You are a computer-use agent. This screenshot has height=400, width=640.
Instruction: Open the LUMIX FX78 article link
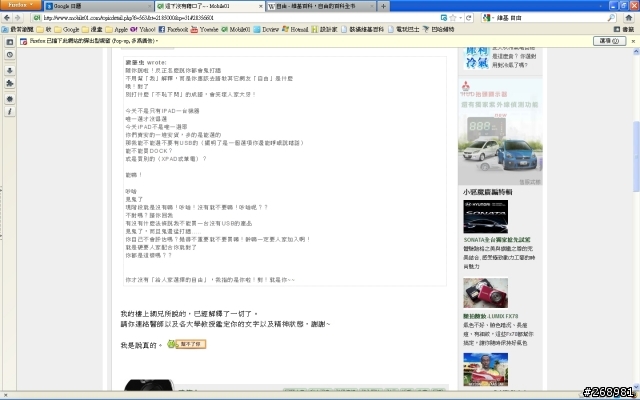click(x=490, y=316)
